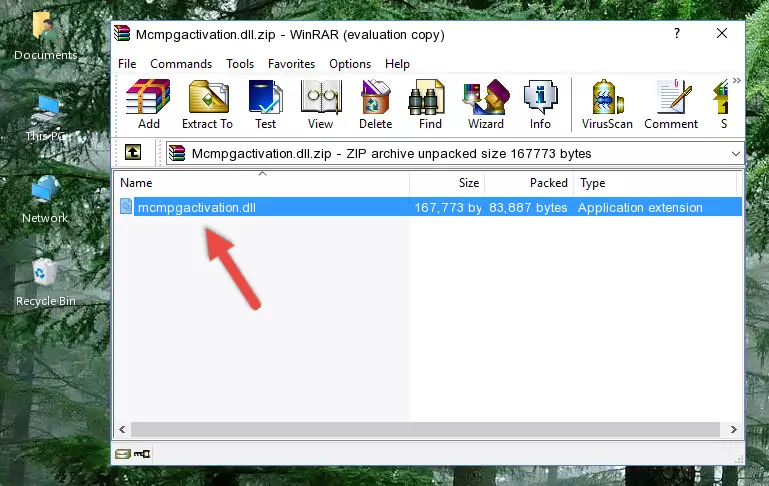
Task: Run VirusScan on the archive
Action: coord(607,104)
